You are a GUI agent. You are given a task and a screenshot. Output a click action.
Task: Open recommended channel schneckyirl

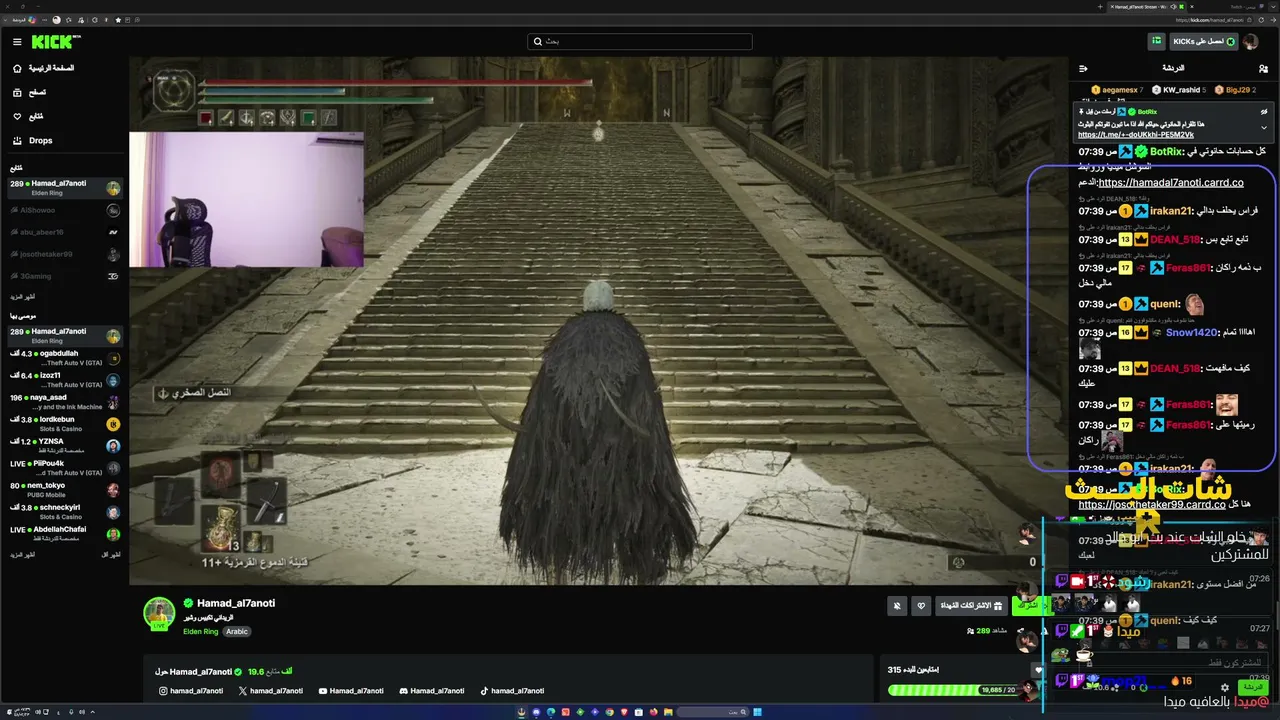click(x=65, y=511)
